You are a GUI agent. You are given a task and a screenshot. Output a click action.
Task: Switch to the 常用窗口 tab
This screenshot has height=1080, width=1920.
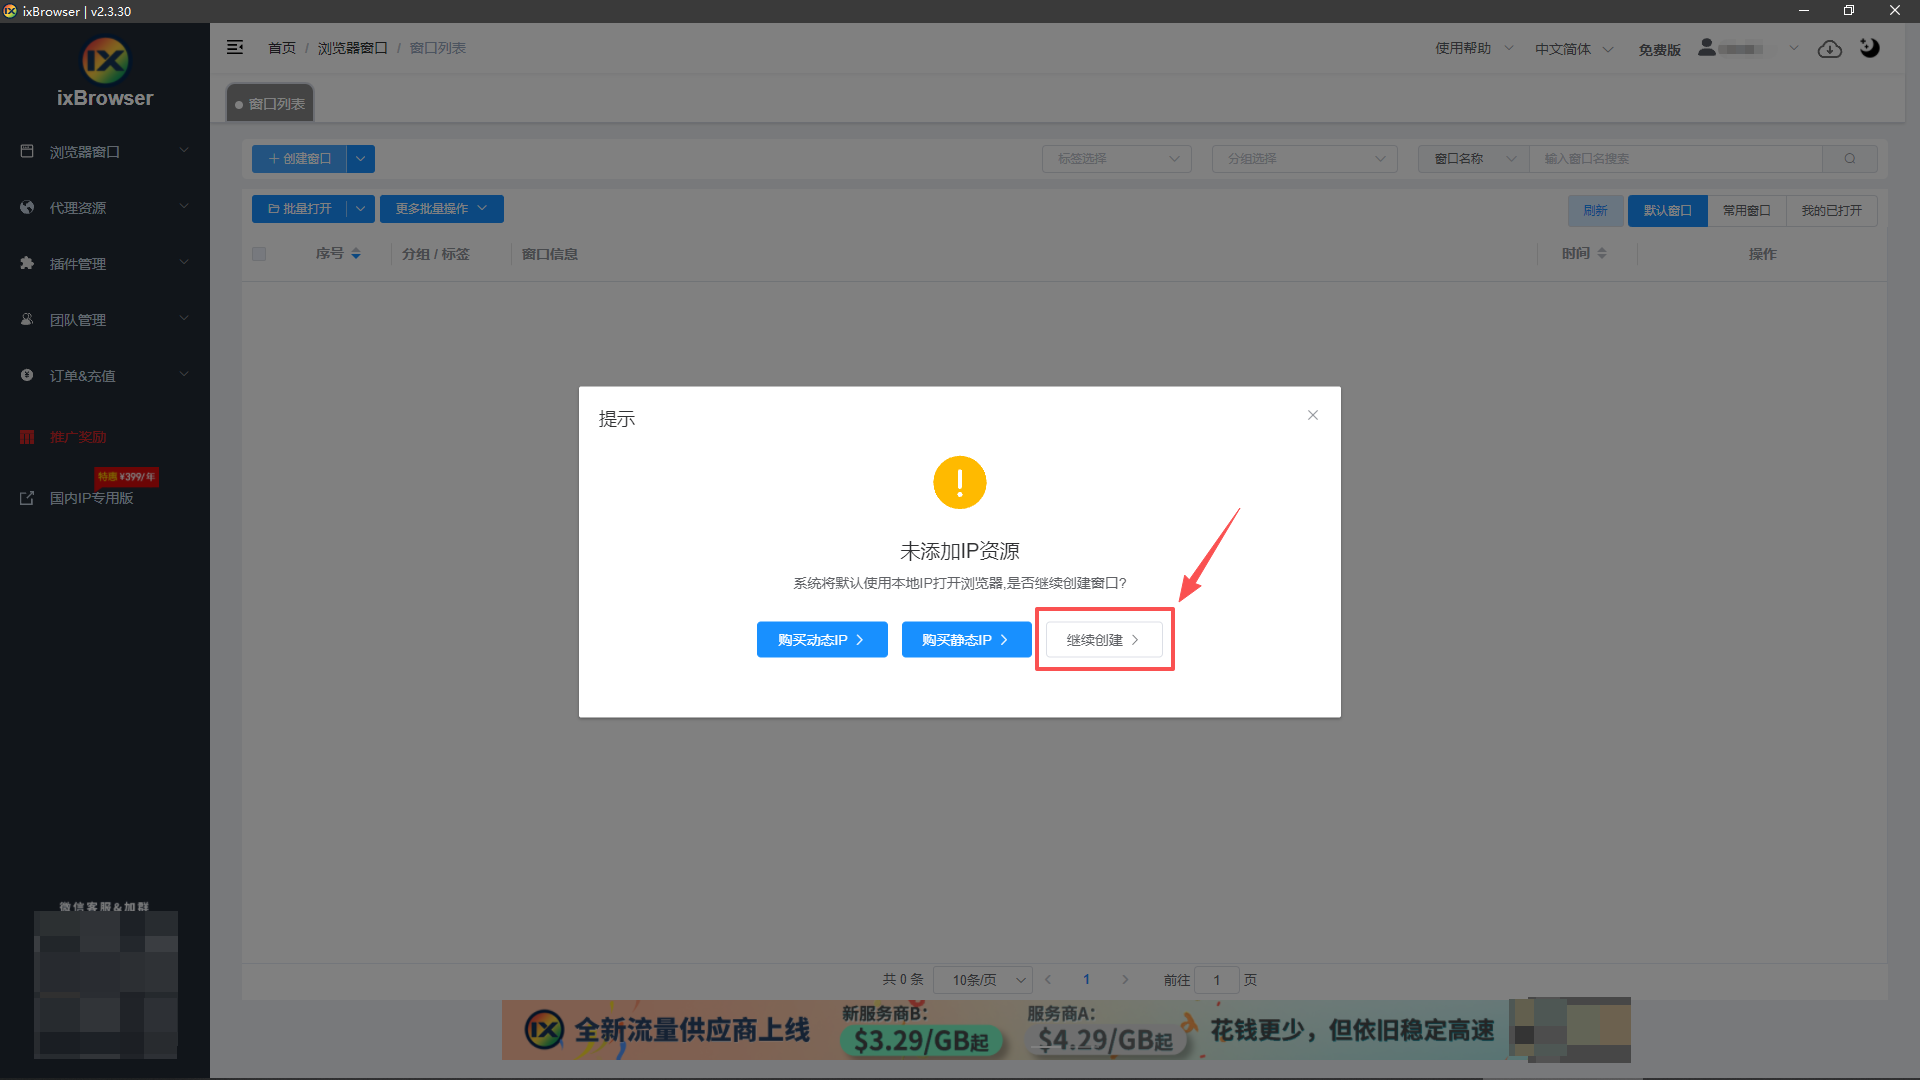1746,211
